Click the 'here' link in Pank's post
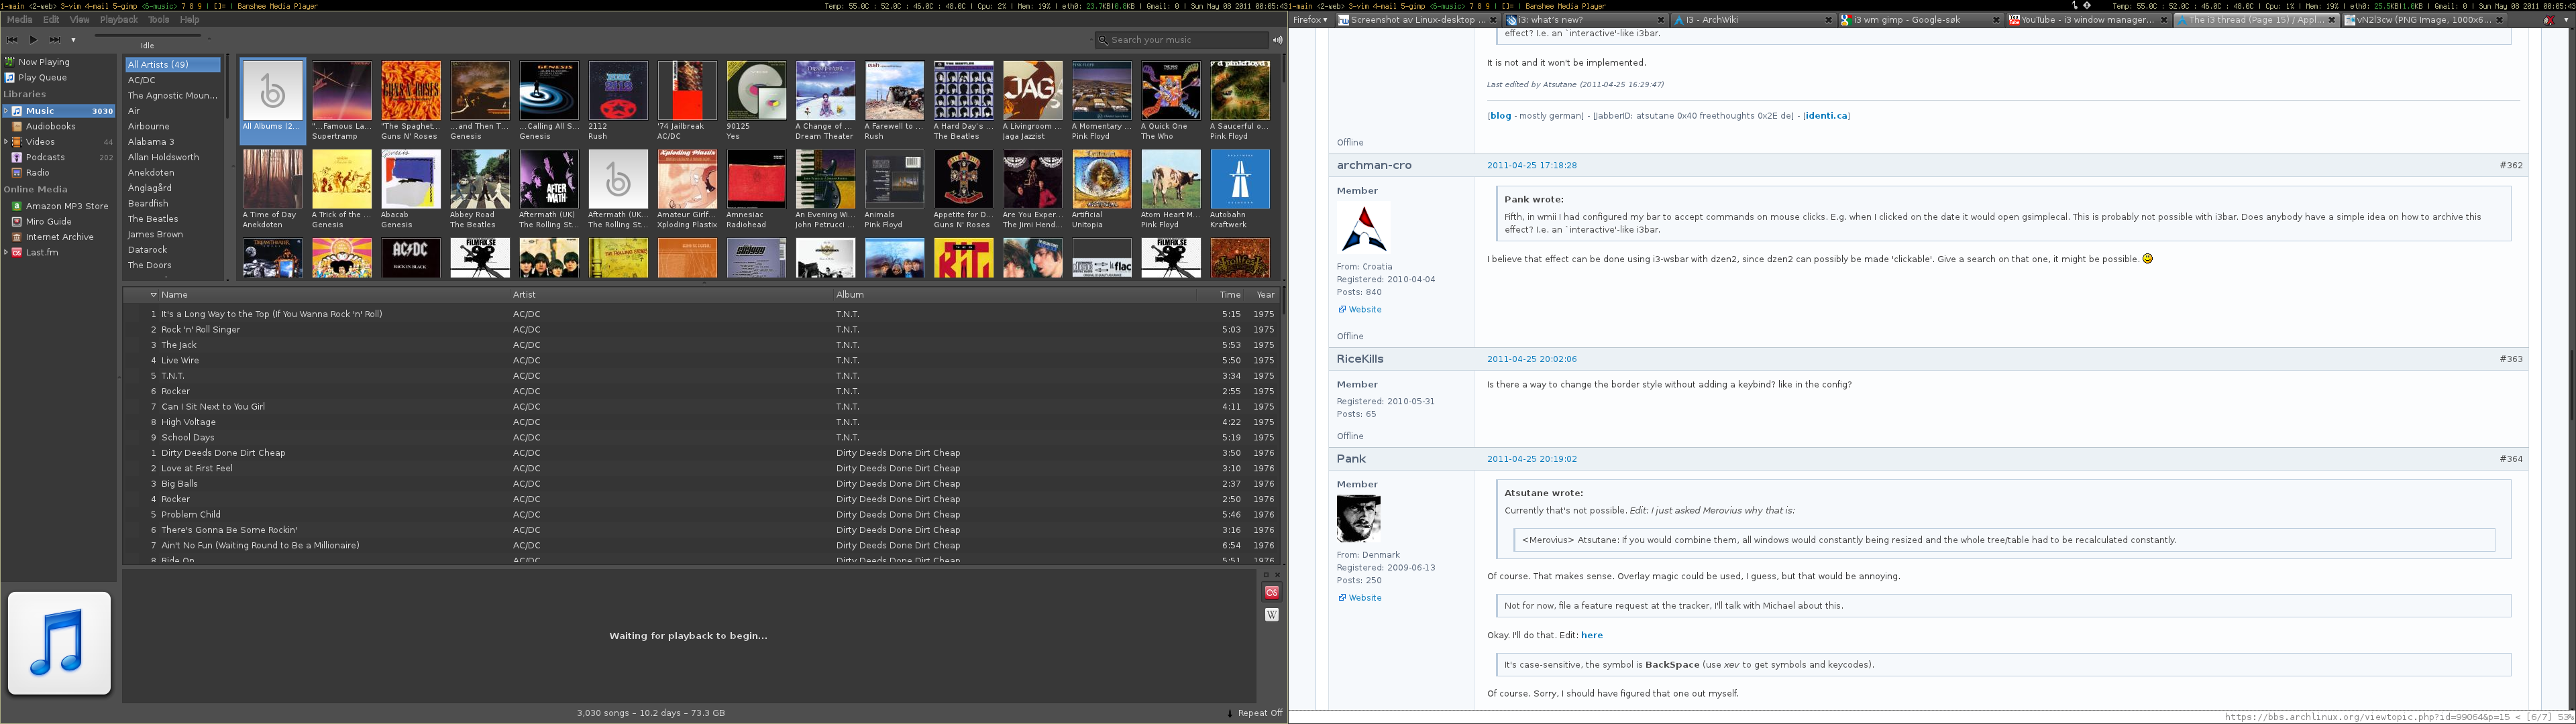Viewport: 2576px width, 724px height. tap(1592, 635)
